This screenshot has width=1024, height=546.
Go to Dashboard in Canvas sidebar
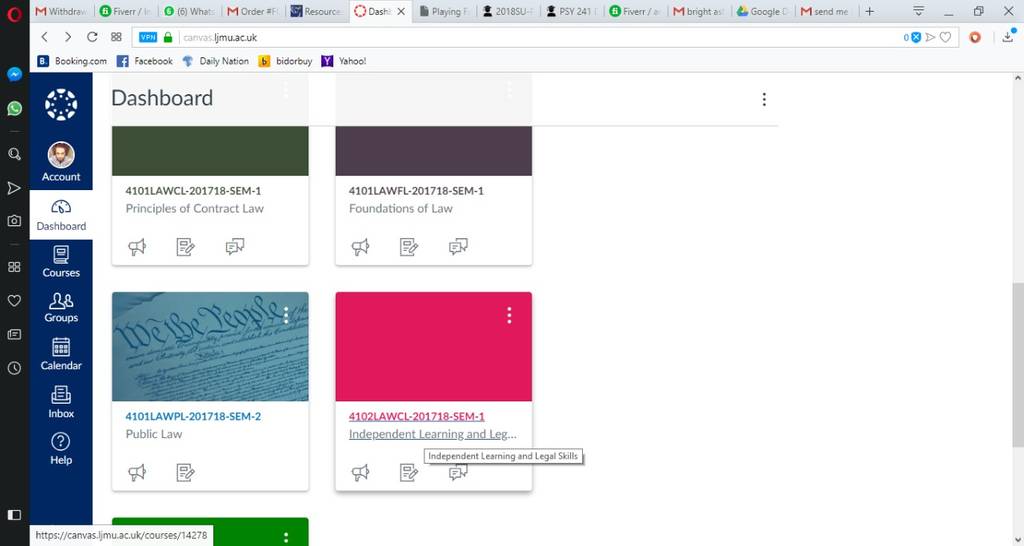[x=61, y=215]
